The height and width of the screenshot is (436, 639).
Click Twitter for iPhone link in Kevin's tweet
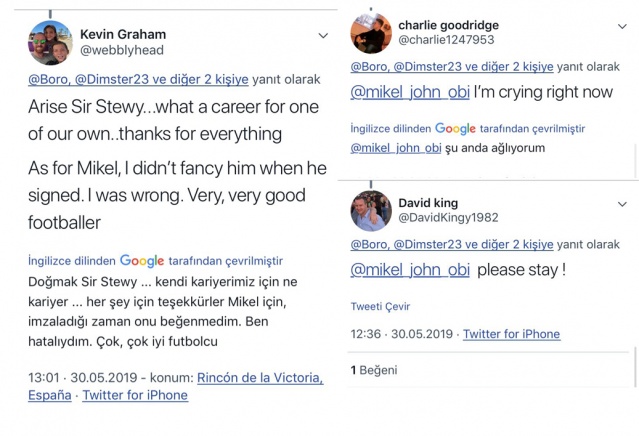pyautogui.click(x=135, y=395)
